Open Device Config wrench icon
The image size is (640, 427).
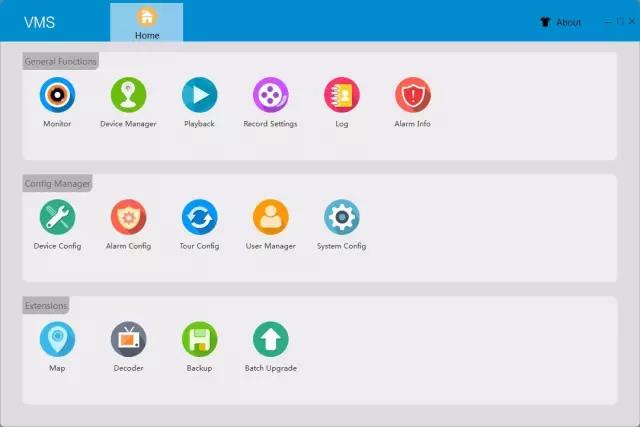(x=57, y=217)
